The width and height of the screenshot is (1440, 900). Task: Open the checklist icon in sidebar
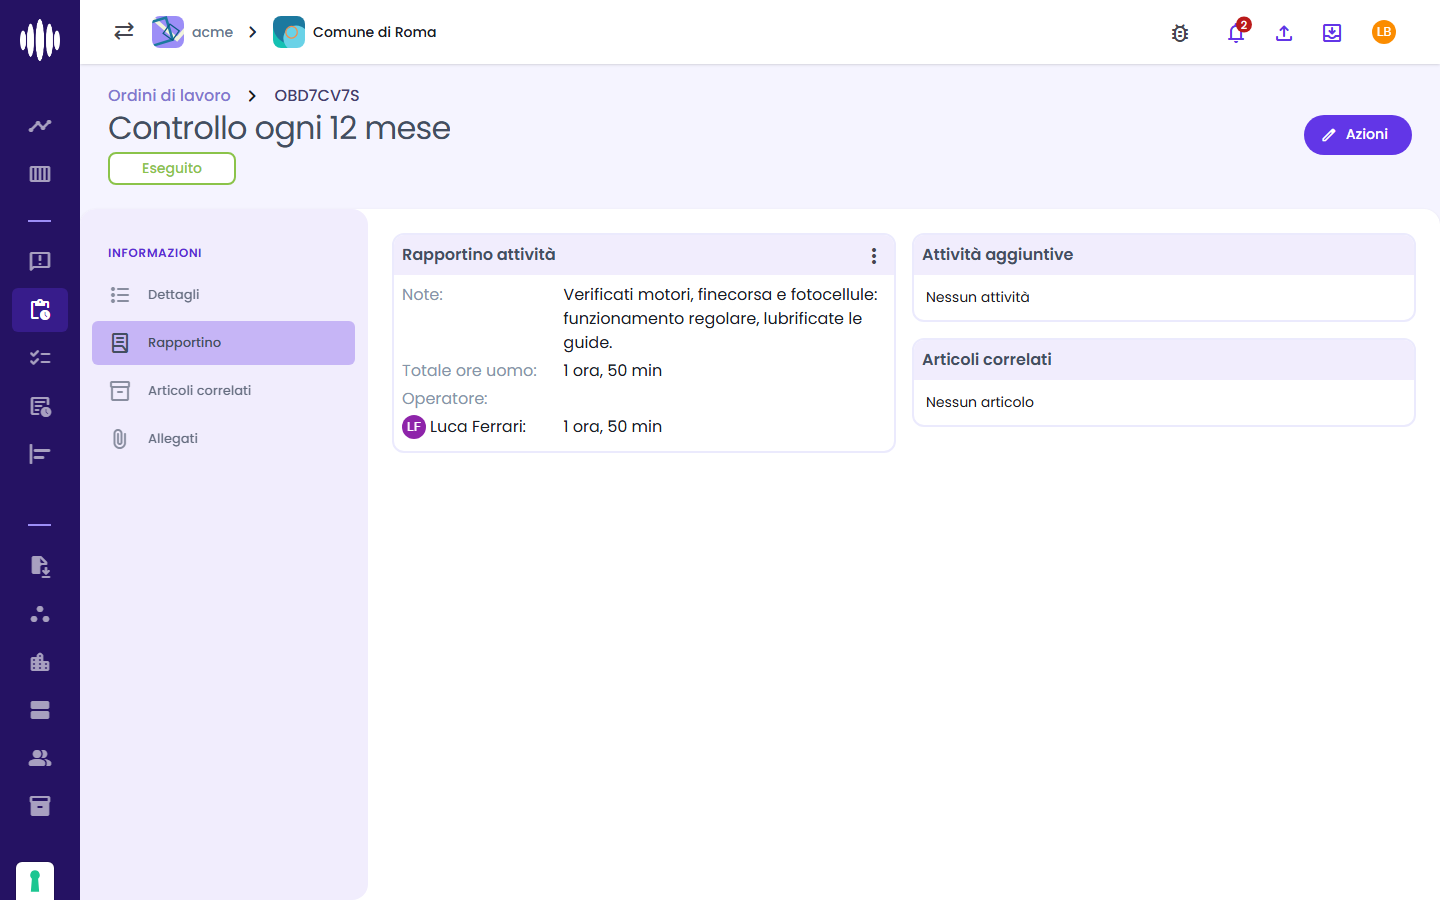40,358
